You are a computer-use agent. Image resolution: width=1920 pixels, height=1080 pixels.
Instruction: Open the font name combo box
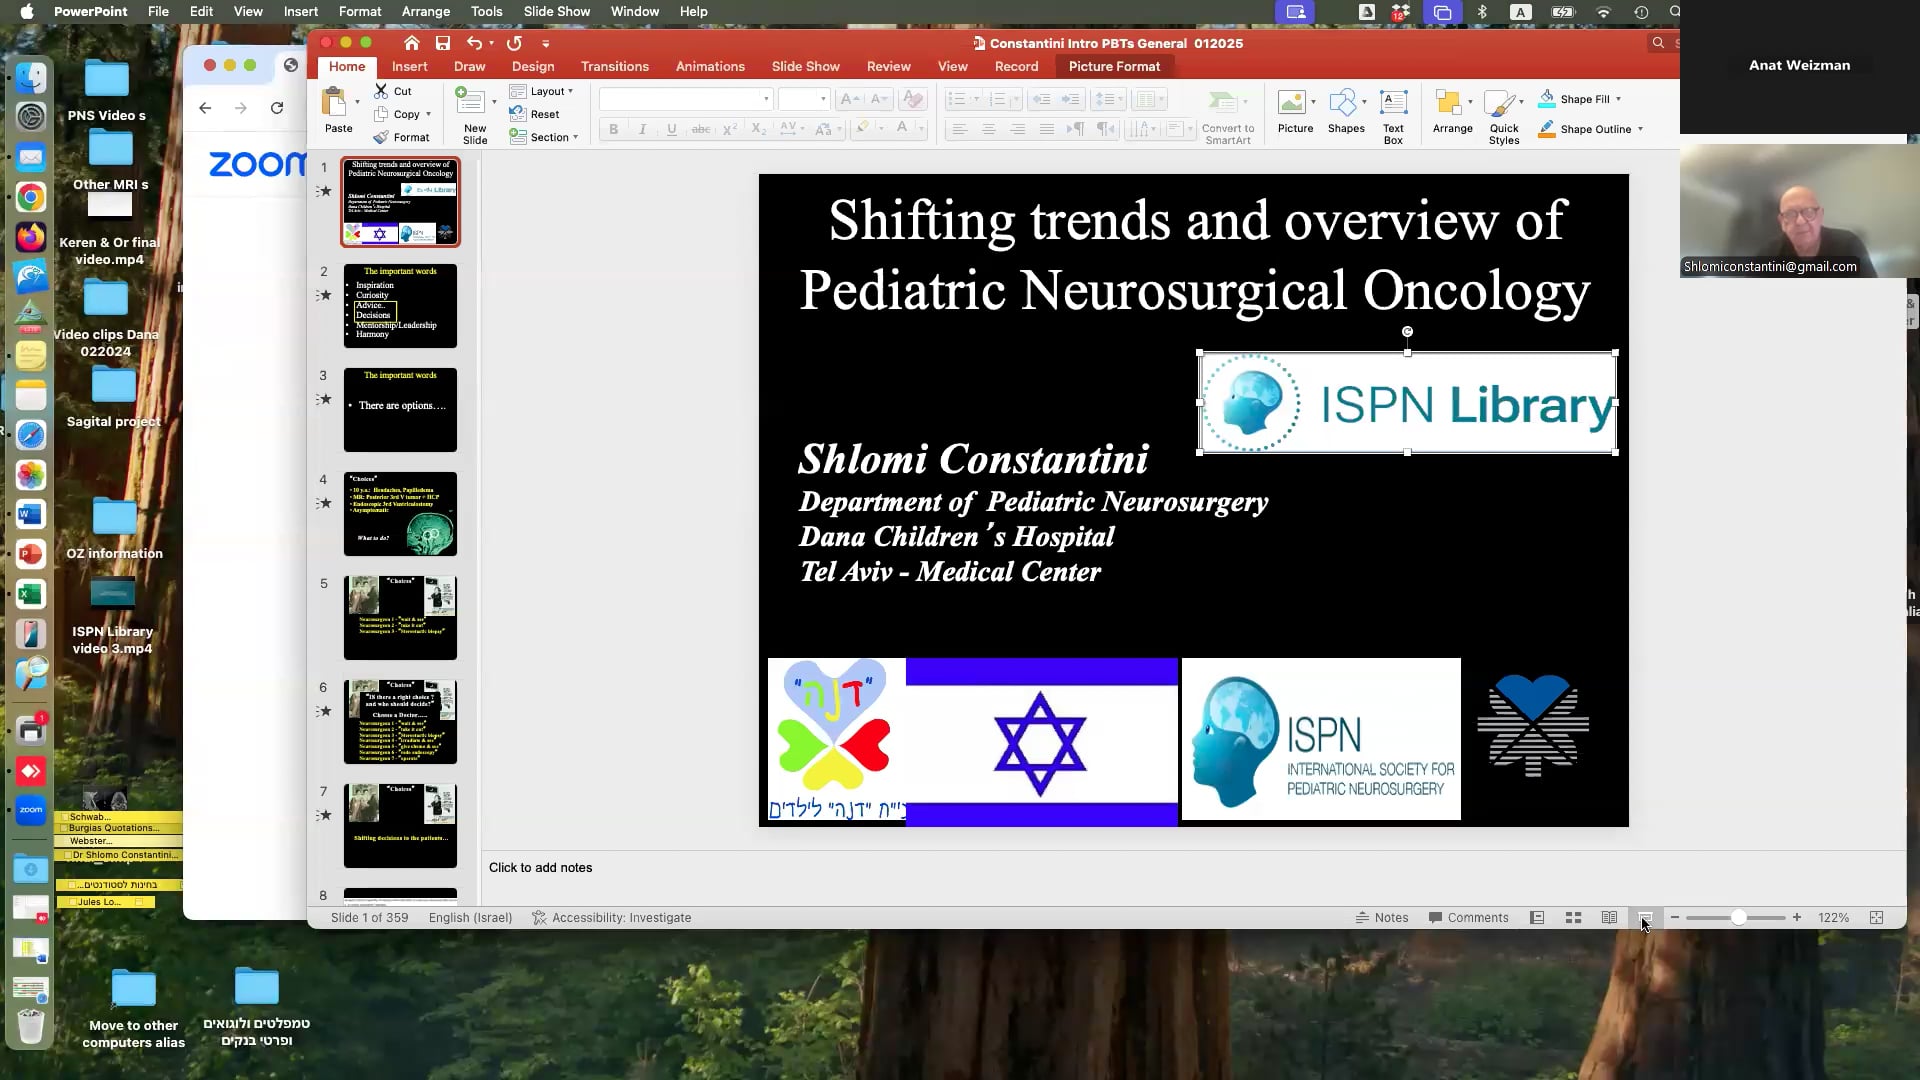(x=685, y=99)
